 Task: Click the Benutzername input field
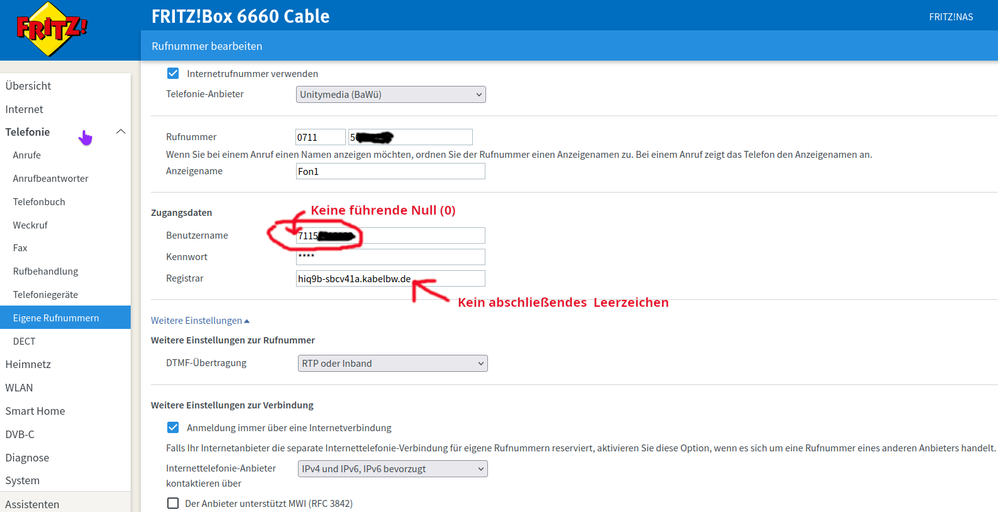[390, 235]
